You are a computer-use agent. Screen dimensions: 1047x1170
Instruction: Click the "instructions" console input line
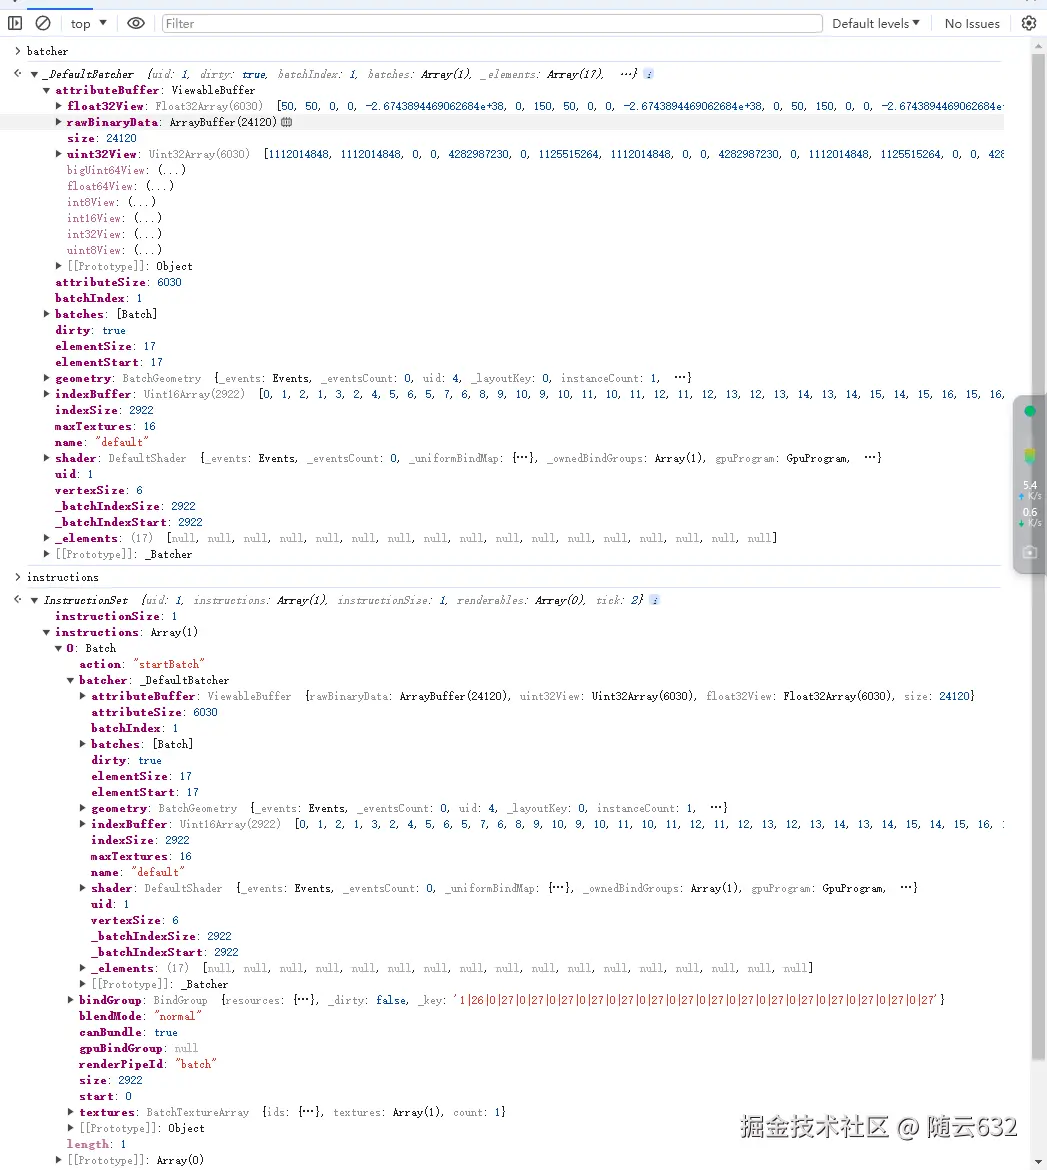63,577
